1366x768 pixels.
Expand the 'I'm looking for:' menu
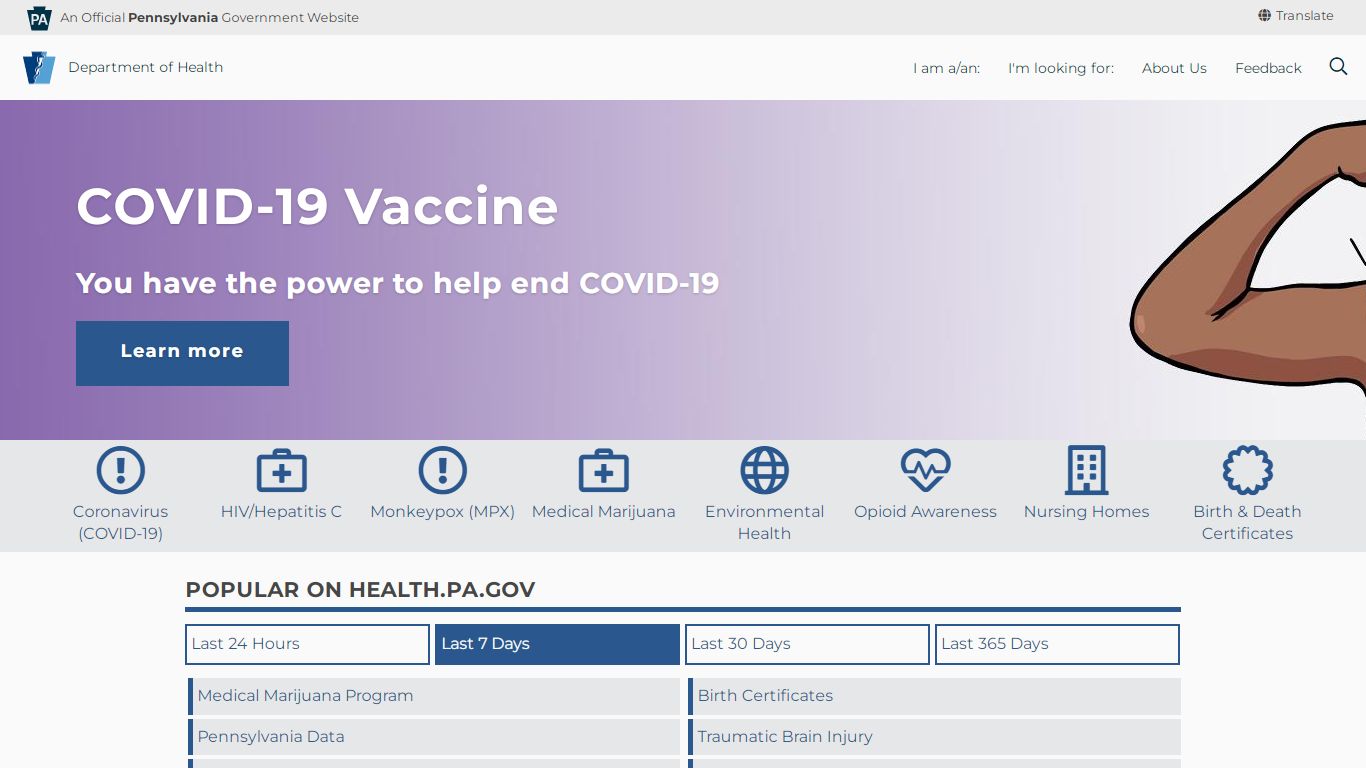[1061, 68]
